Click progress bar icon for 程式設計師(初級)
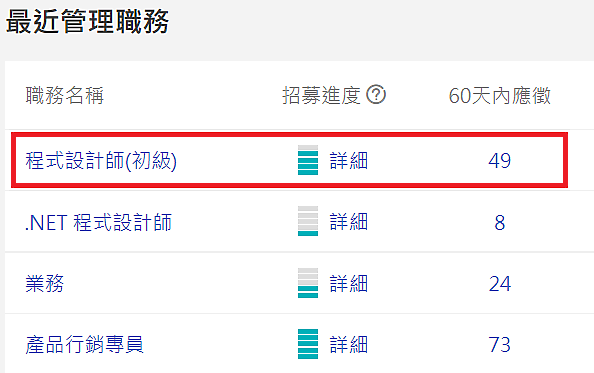The image size is (594, 373). [x=308, y=160]
